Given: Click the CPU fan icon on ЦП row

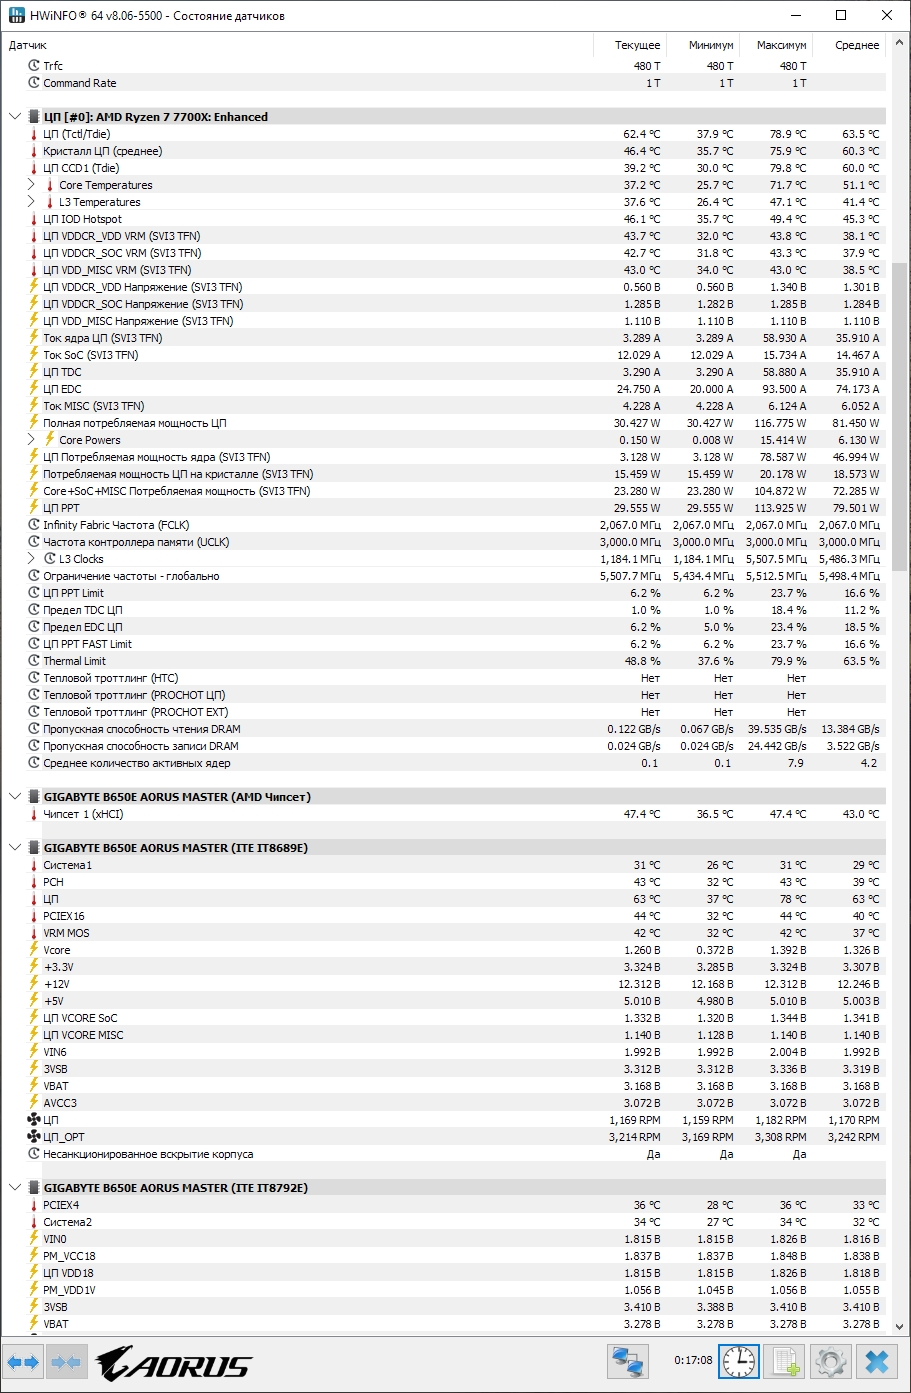Looking at the screenshot, I should pyautogui.click(x=34, y=1120).
